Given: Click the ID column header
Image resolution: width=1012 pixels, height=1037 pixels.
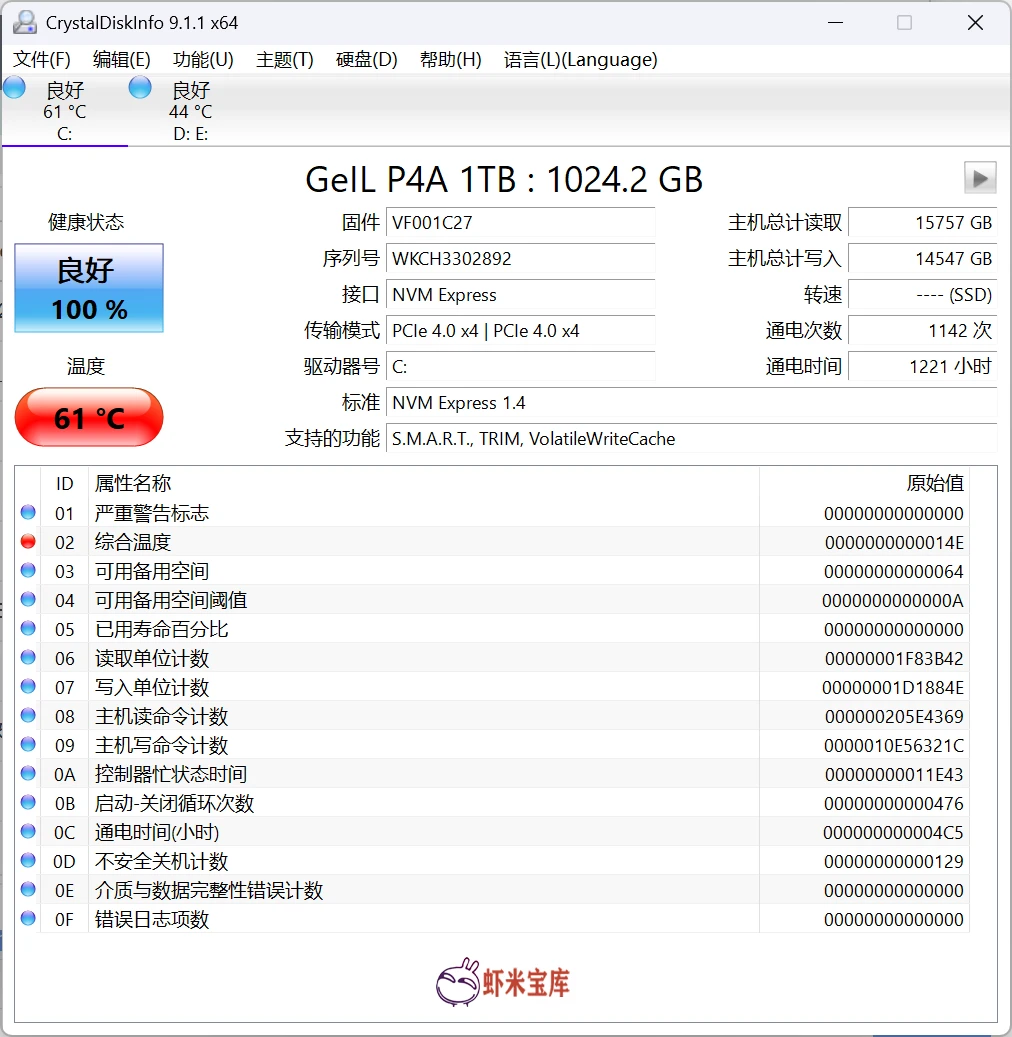Looking at the screenshot, I should tap(64, 483).
